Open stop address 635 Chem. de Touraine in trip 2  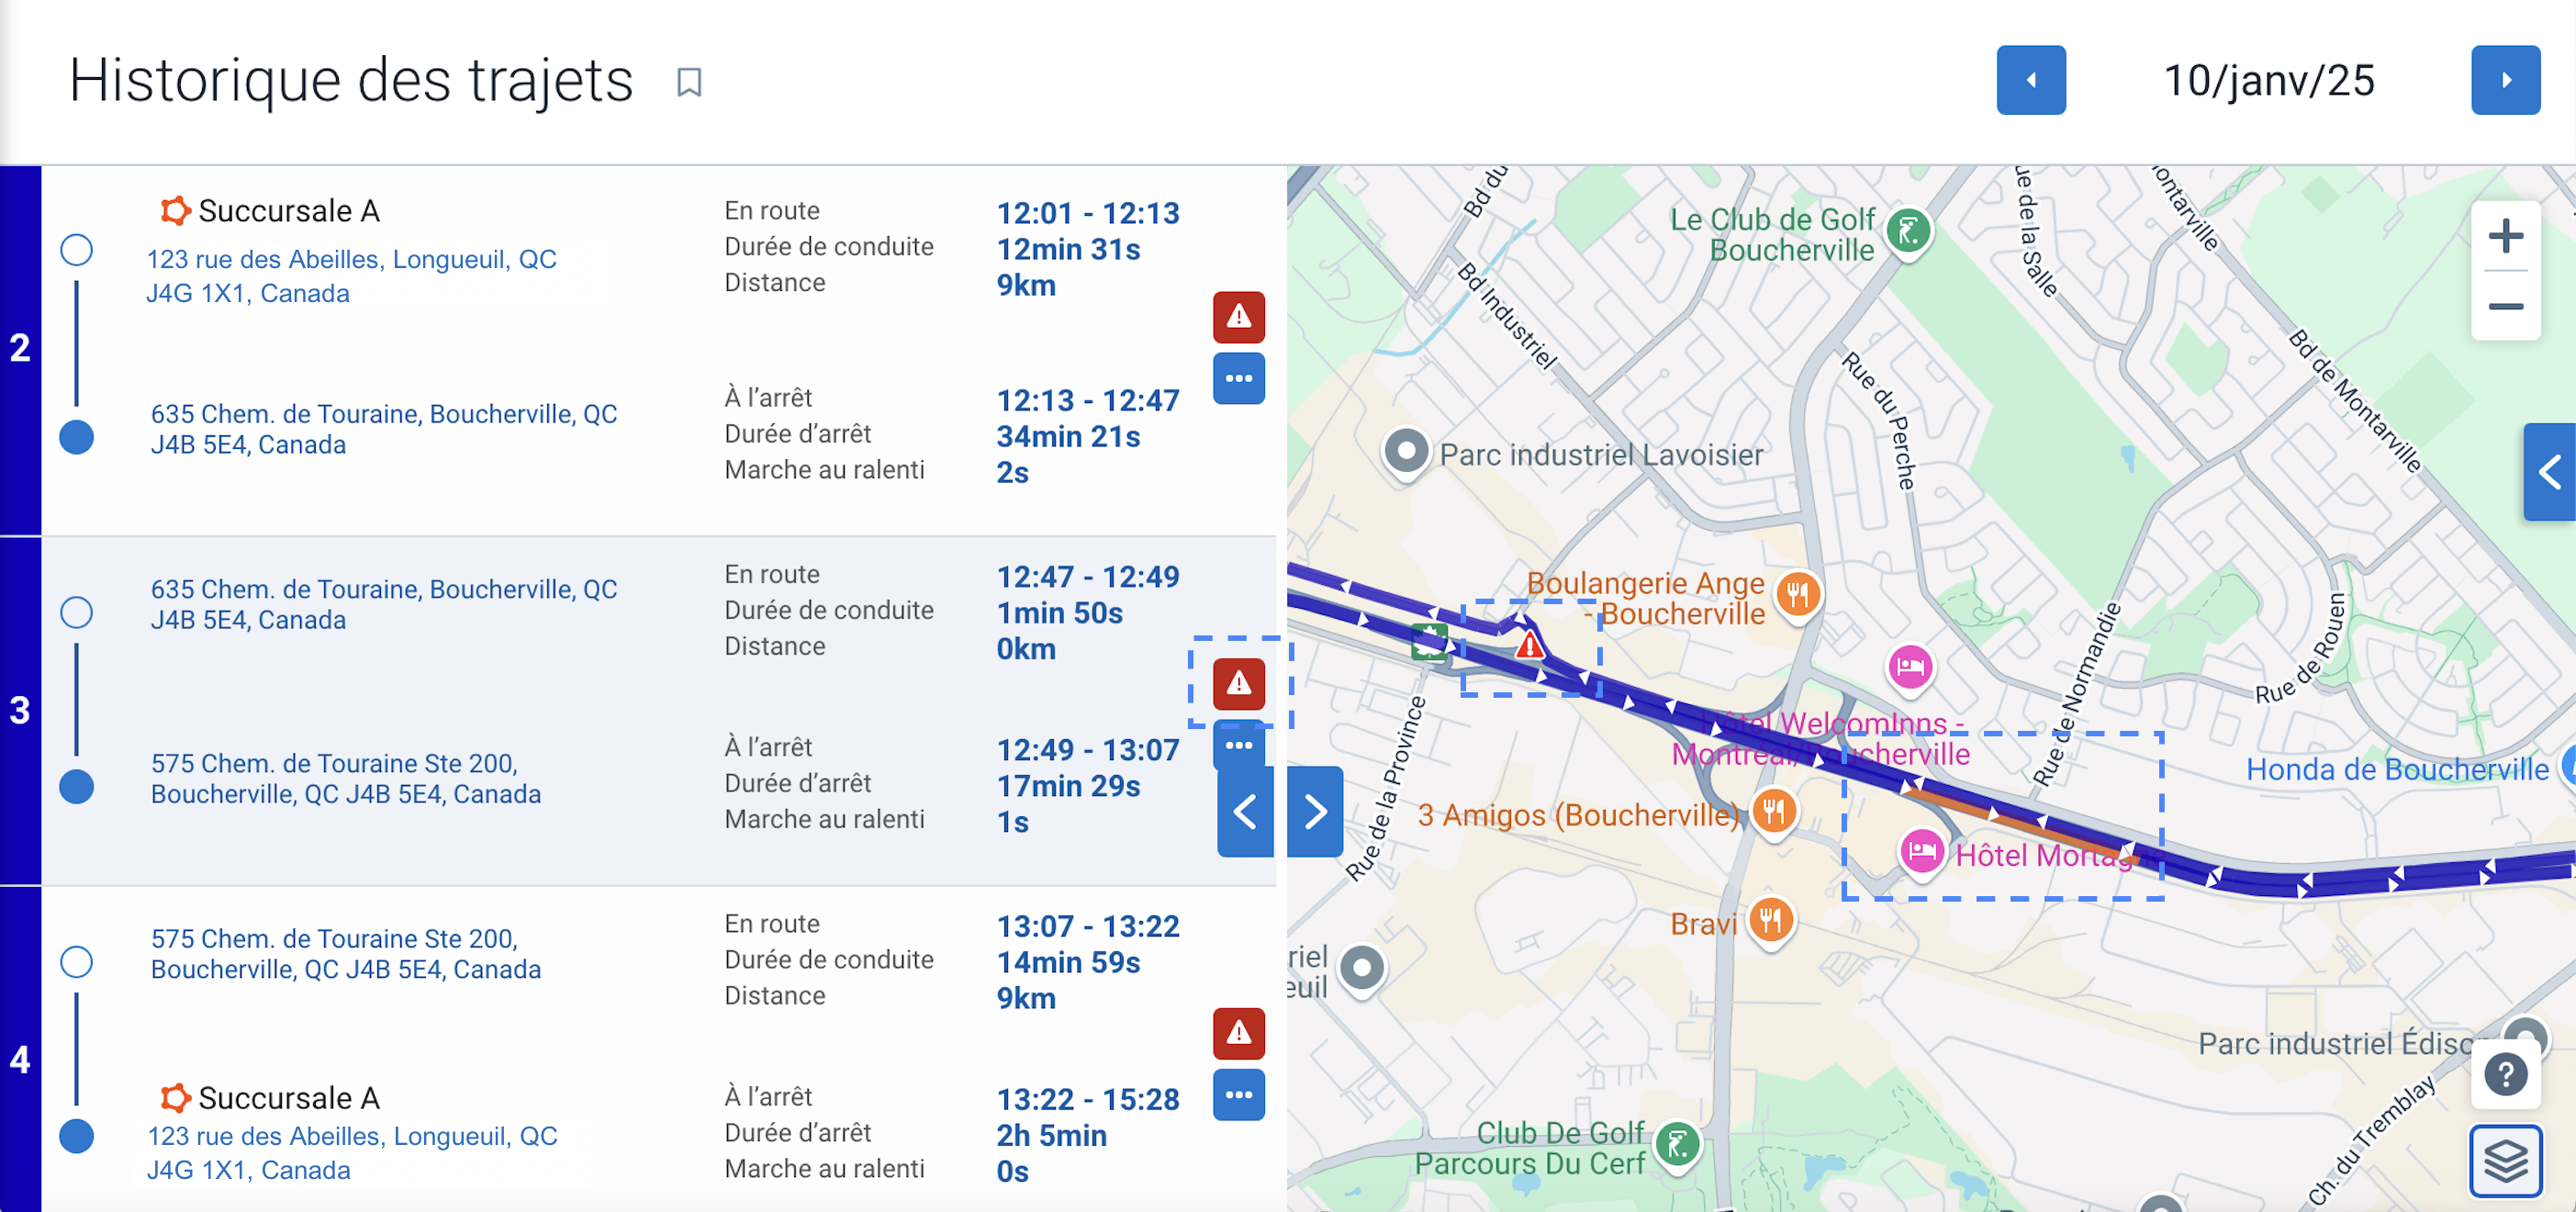(384, 429)
